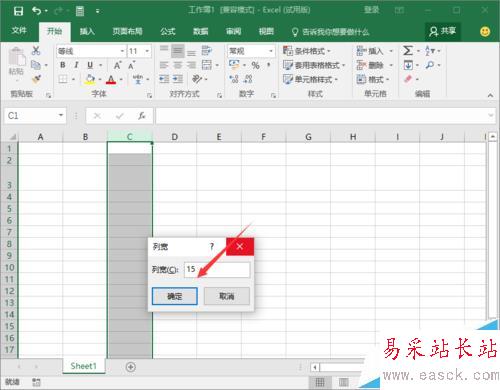Screen dimensions: 500x390
Task: Click Align Right icon
Action: tap(191, 65)
